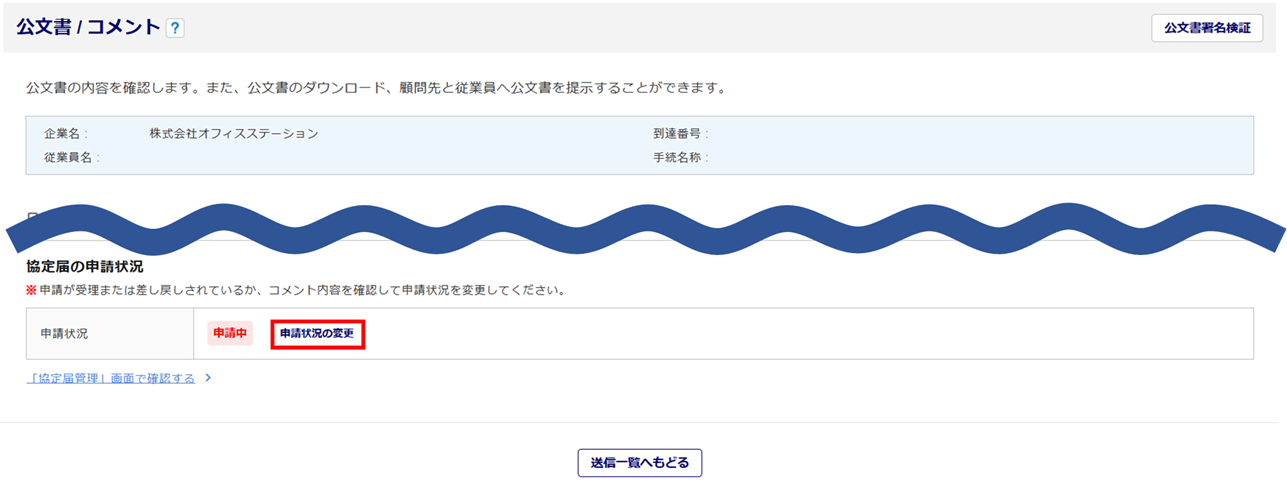Select the 企業名 label
This screenshot has width=1287, height=503.
pos(66,133)
